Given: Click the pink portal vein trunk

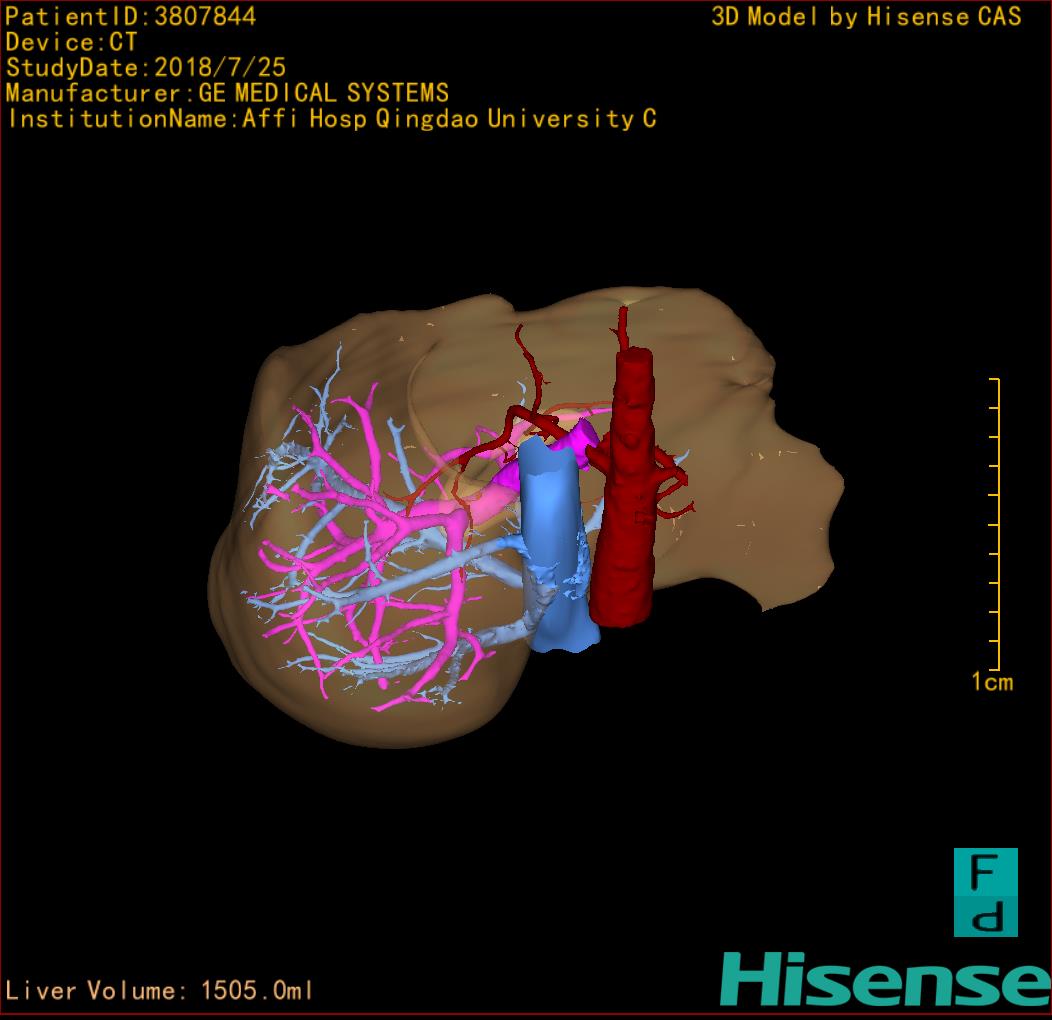Looking at the screenshot, I should (438, 523).
